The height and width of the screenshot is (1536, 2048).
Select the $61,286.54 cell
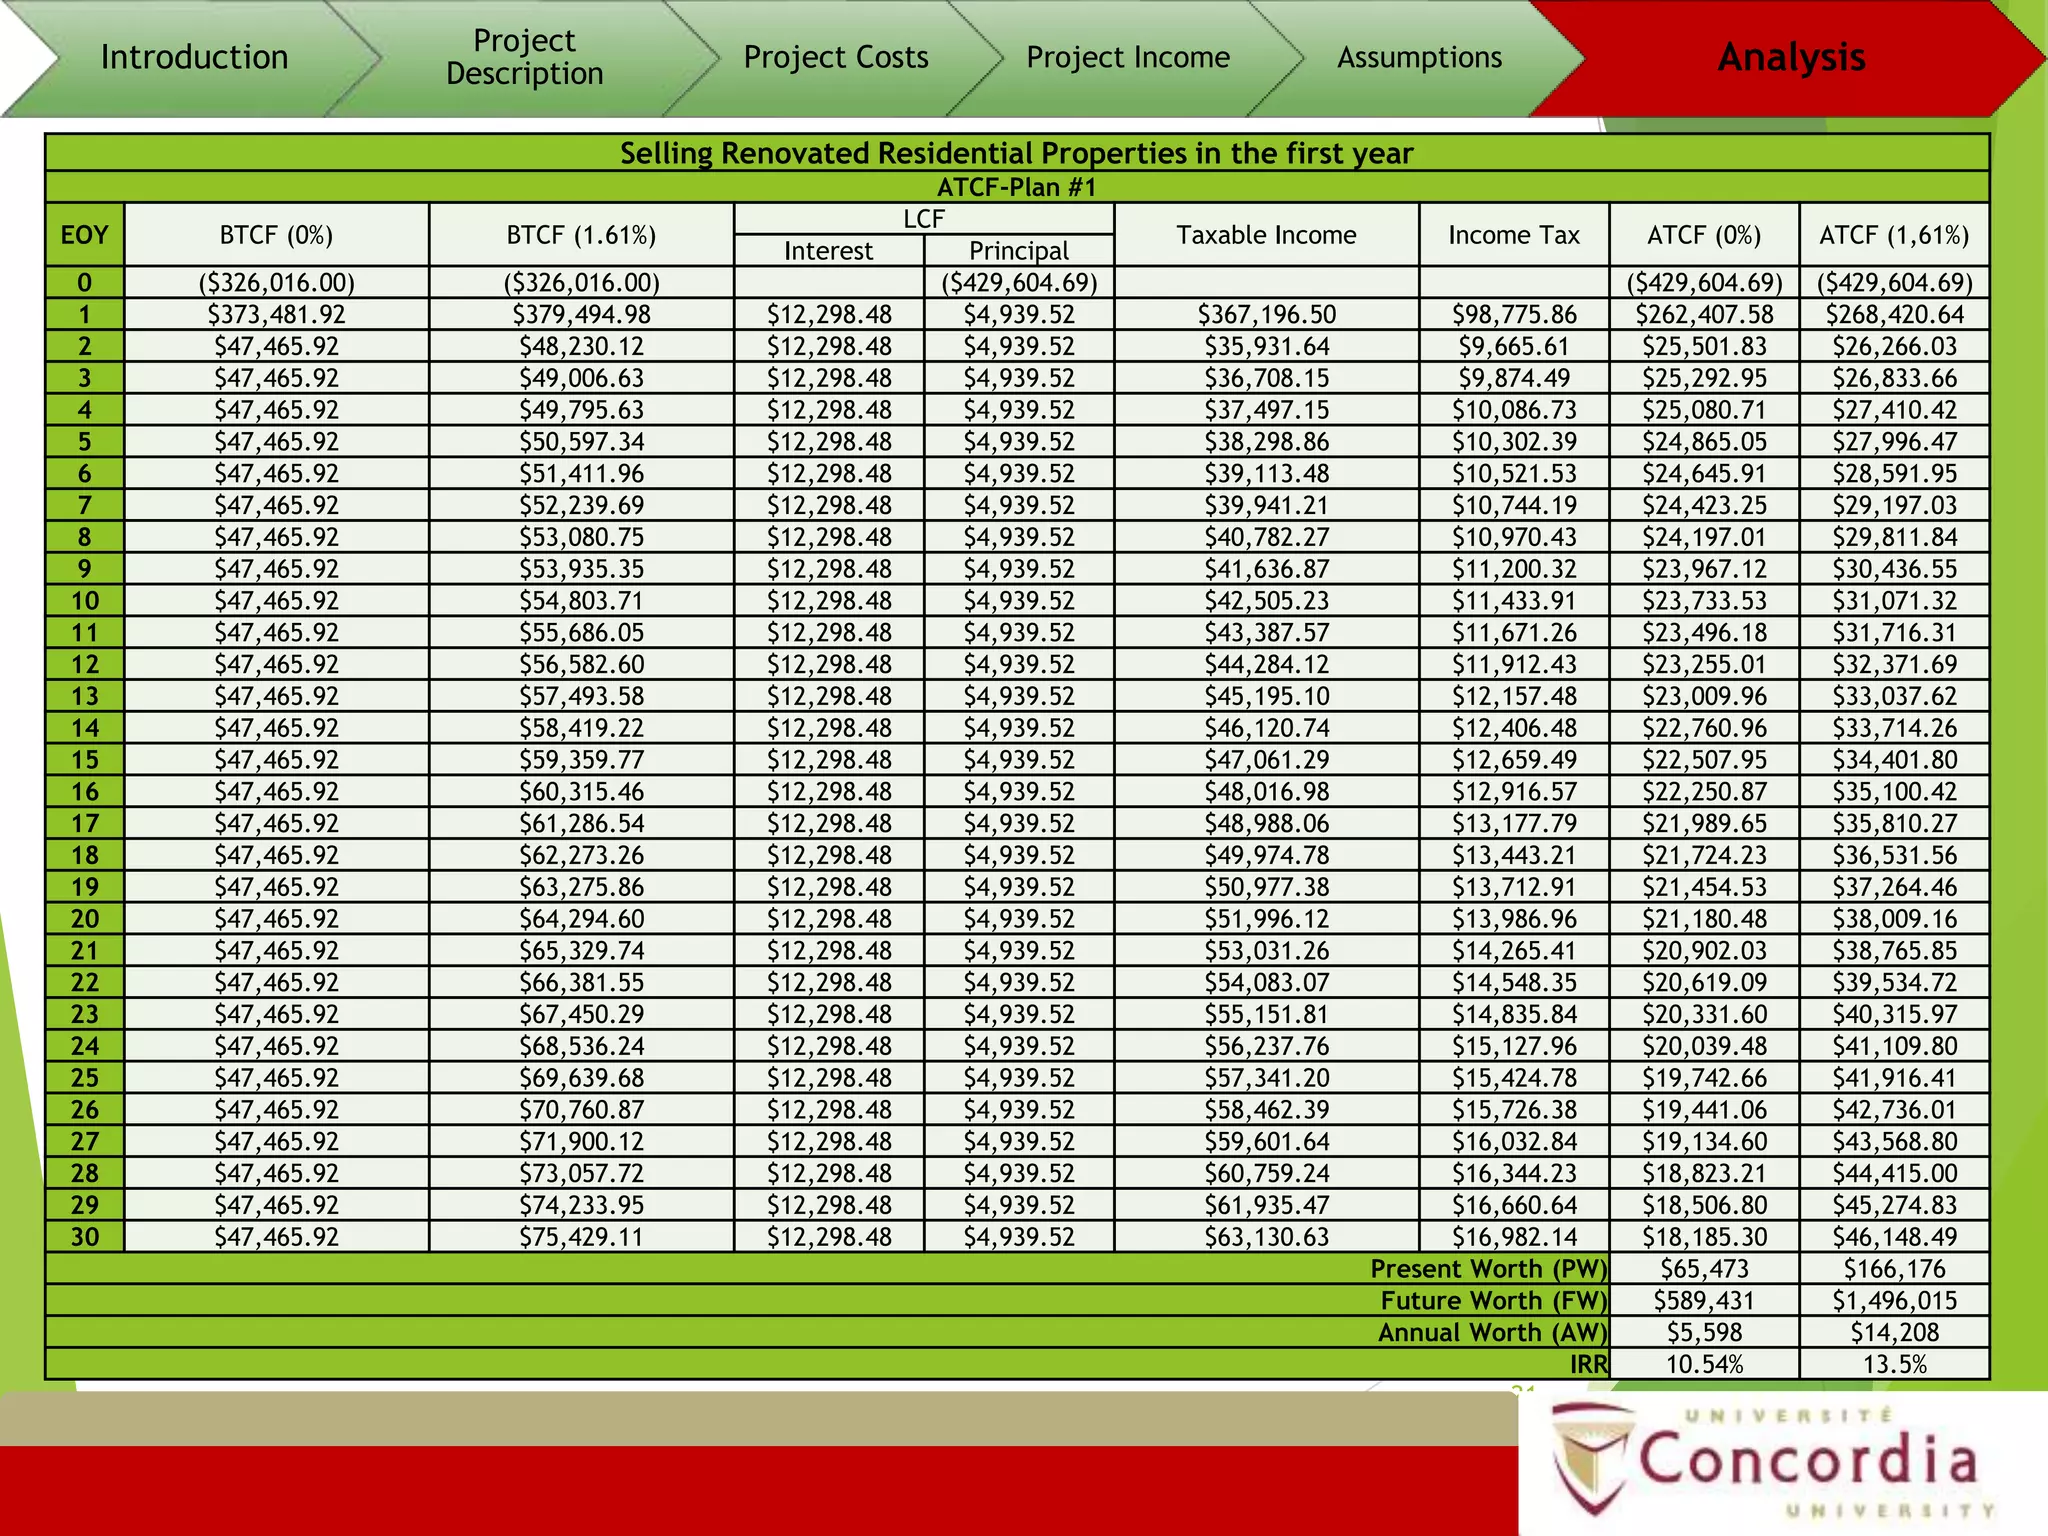tap(581, 823)
